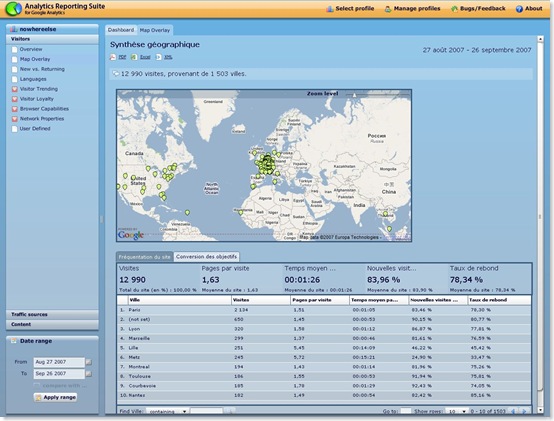554x421 pixels.
Task: Sort by Taux de rebond column
Action: [499, 300]
